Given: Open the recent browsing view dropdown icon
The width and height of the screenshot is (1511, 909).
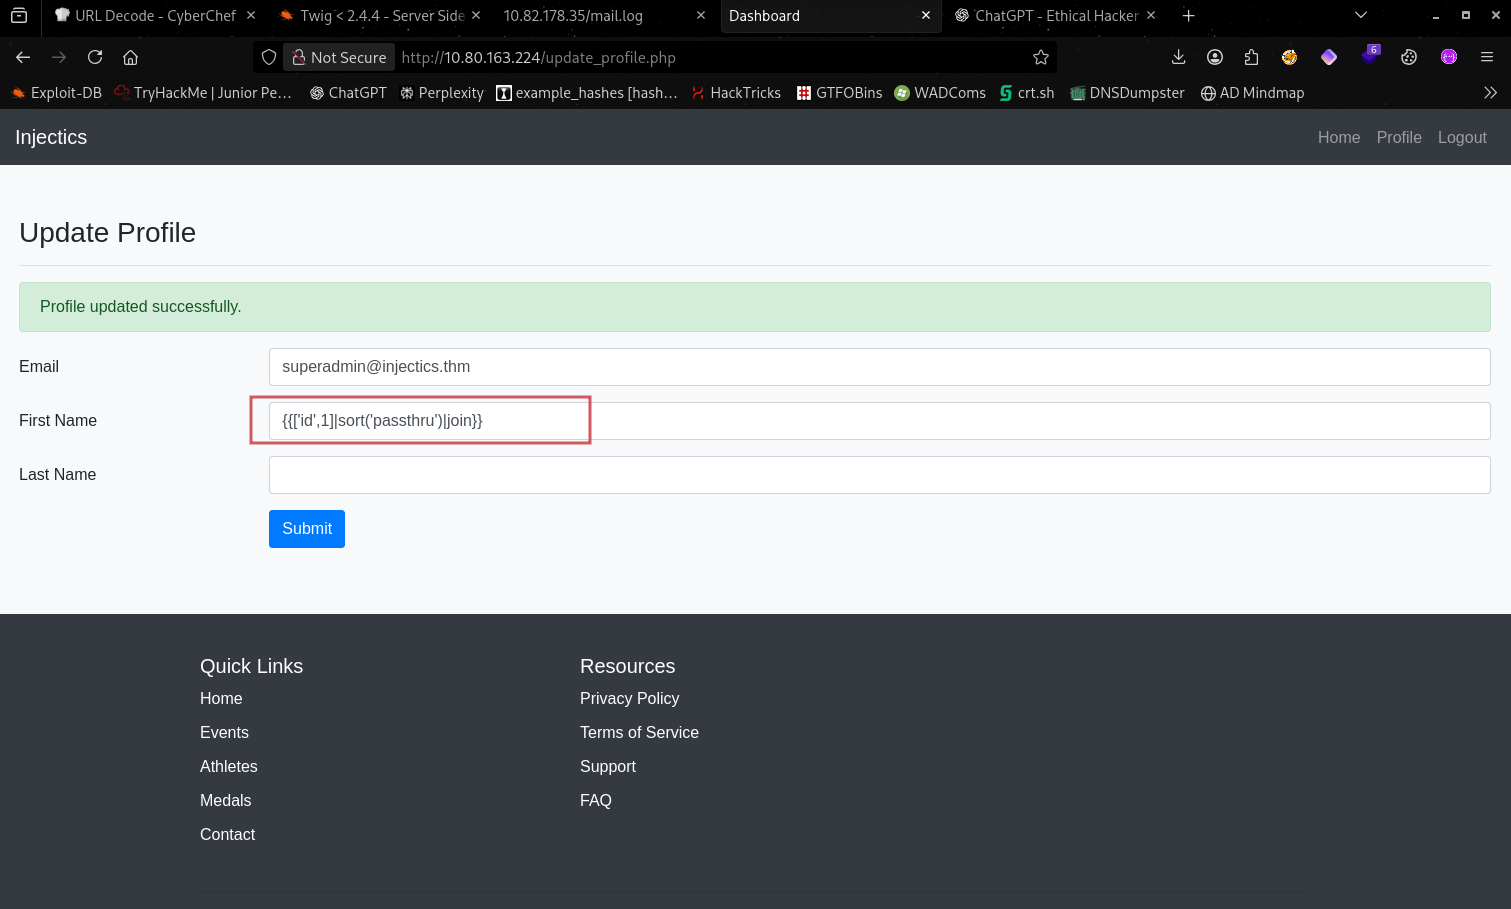Looking at the screenshot, I should 19,15.
